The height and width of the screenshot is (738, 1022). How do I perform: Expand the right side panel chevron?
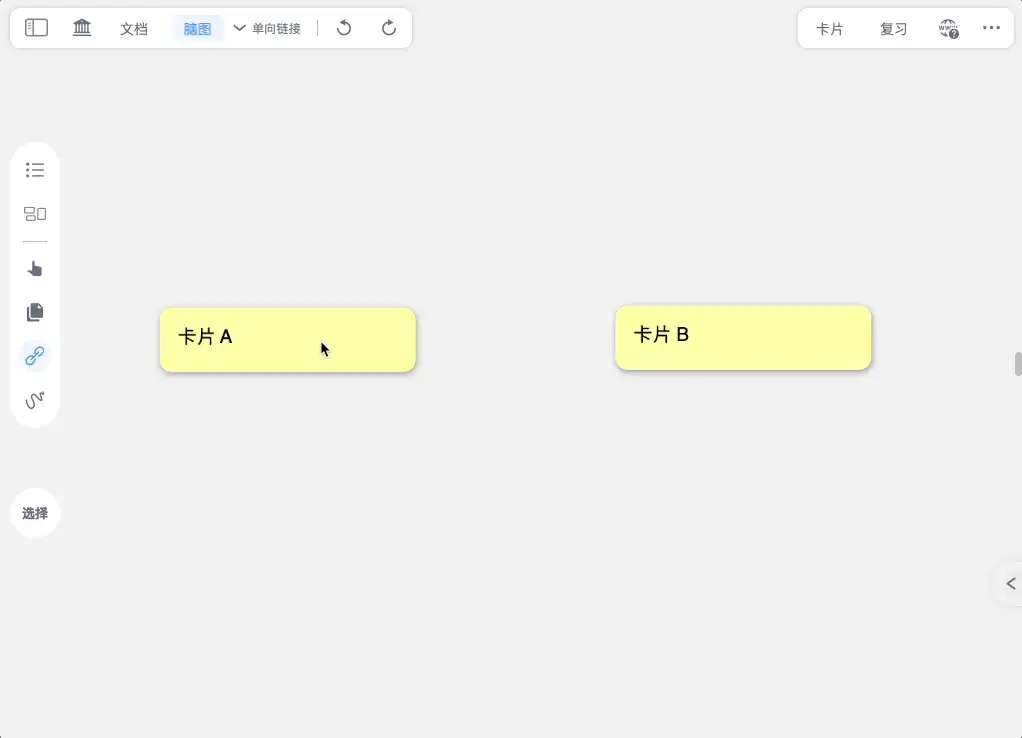[1011, 583]
